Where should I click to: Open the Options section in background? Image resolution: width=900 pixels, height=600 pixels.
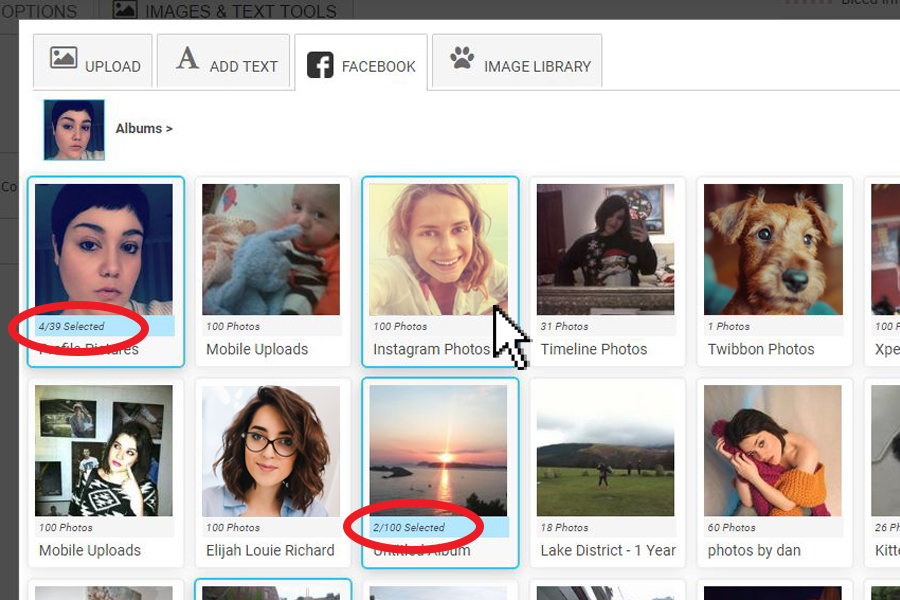(x=39, y=11)
